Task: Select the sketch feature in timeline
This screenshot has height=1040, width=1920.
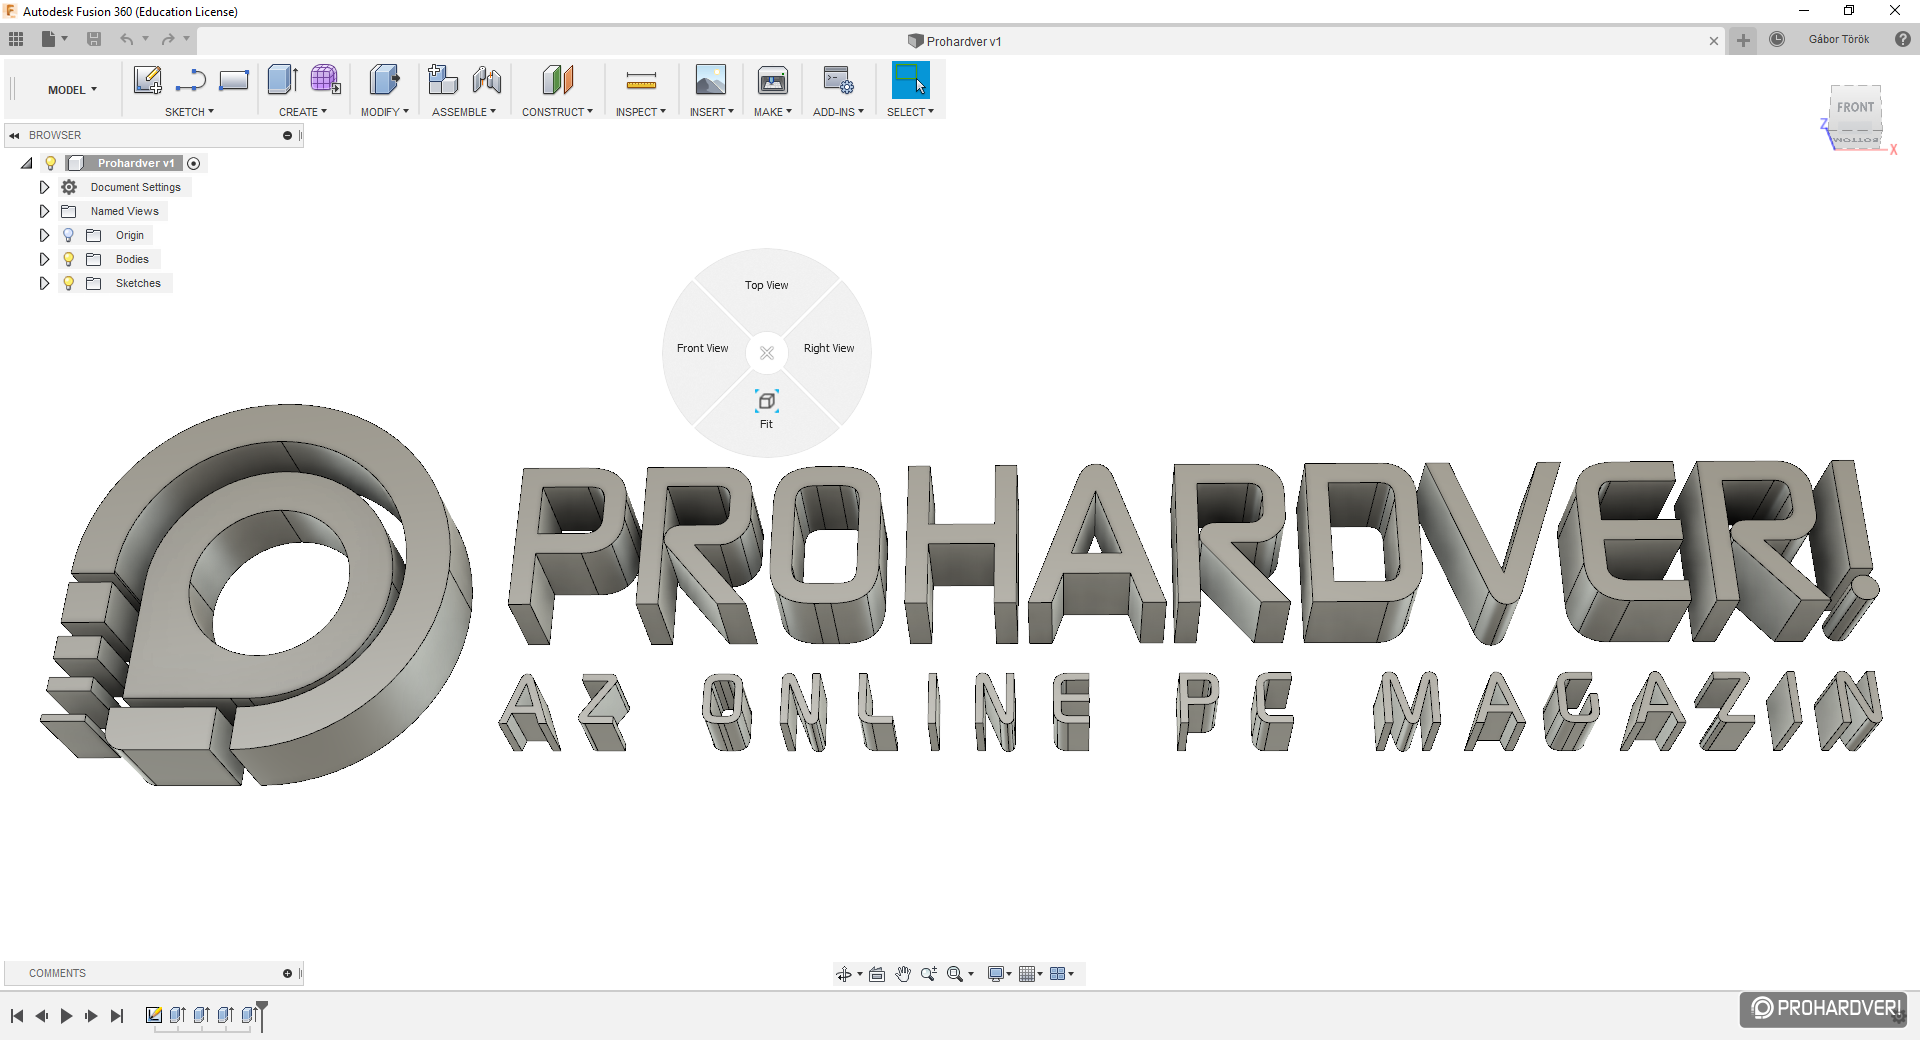Action: coord(153,1015)
